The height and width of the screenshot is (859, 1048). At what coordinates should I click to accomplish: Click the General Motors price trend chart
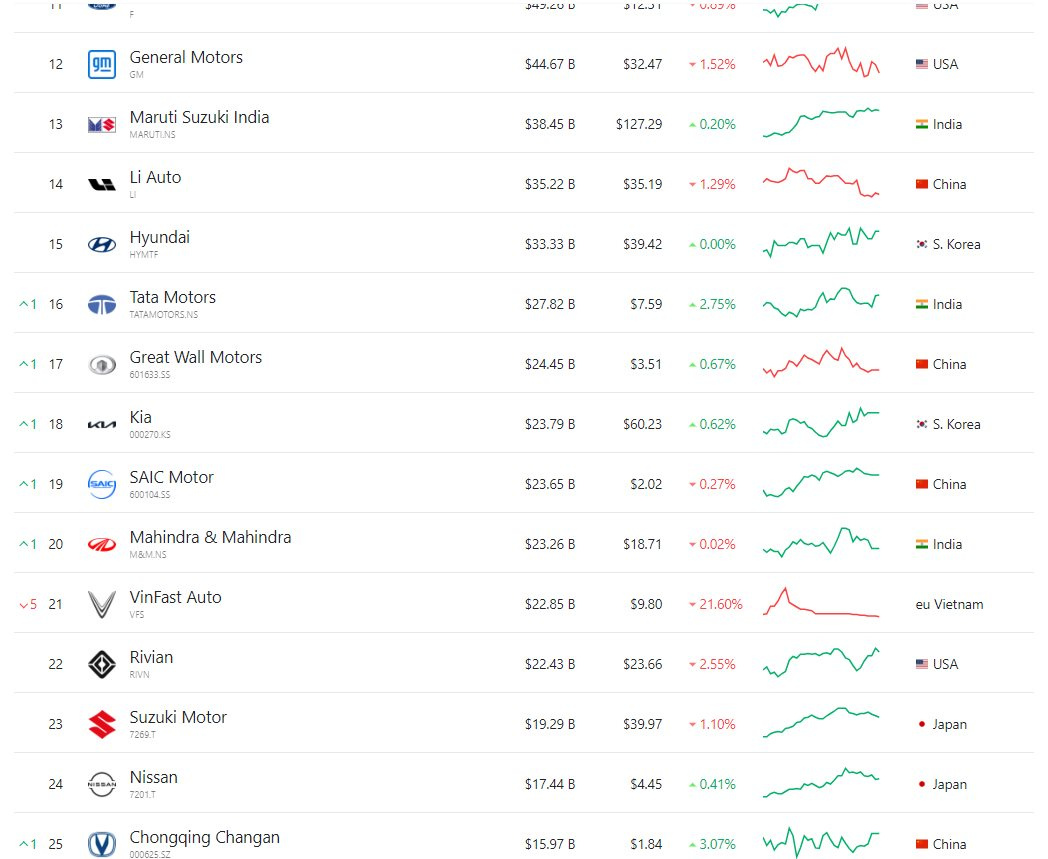point(821,62)
